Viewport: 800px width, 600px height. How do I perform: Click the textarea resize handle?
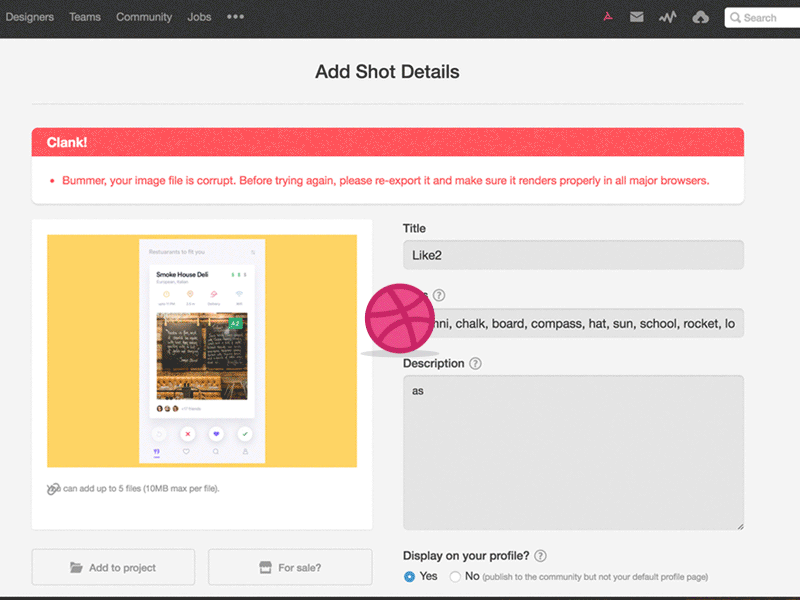[x=740, y=526]
